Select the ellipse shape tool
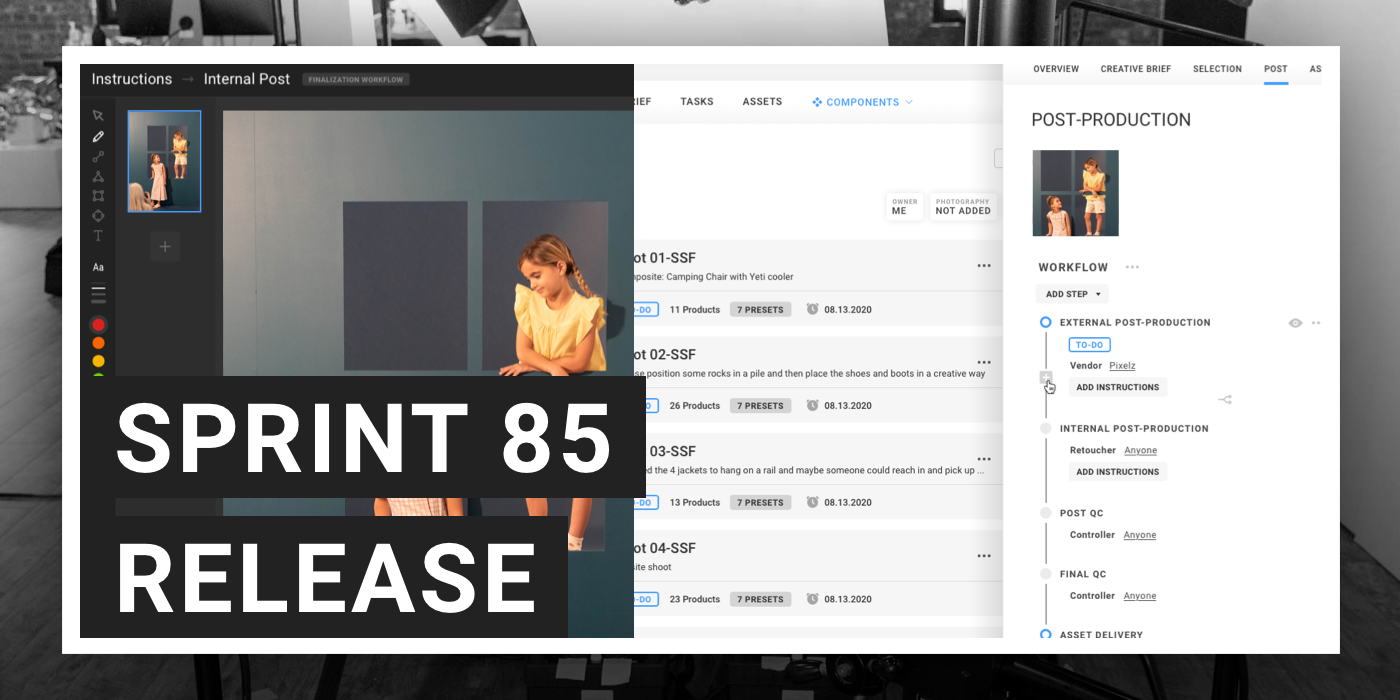The width and height of the screenshot is (1400, 700). tap(98, 216)
